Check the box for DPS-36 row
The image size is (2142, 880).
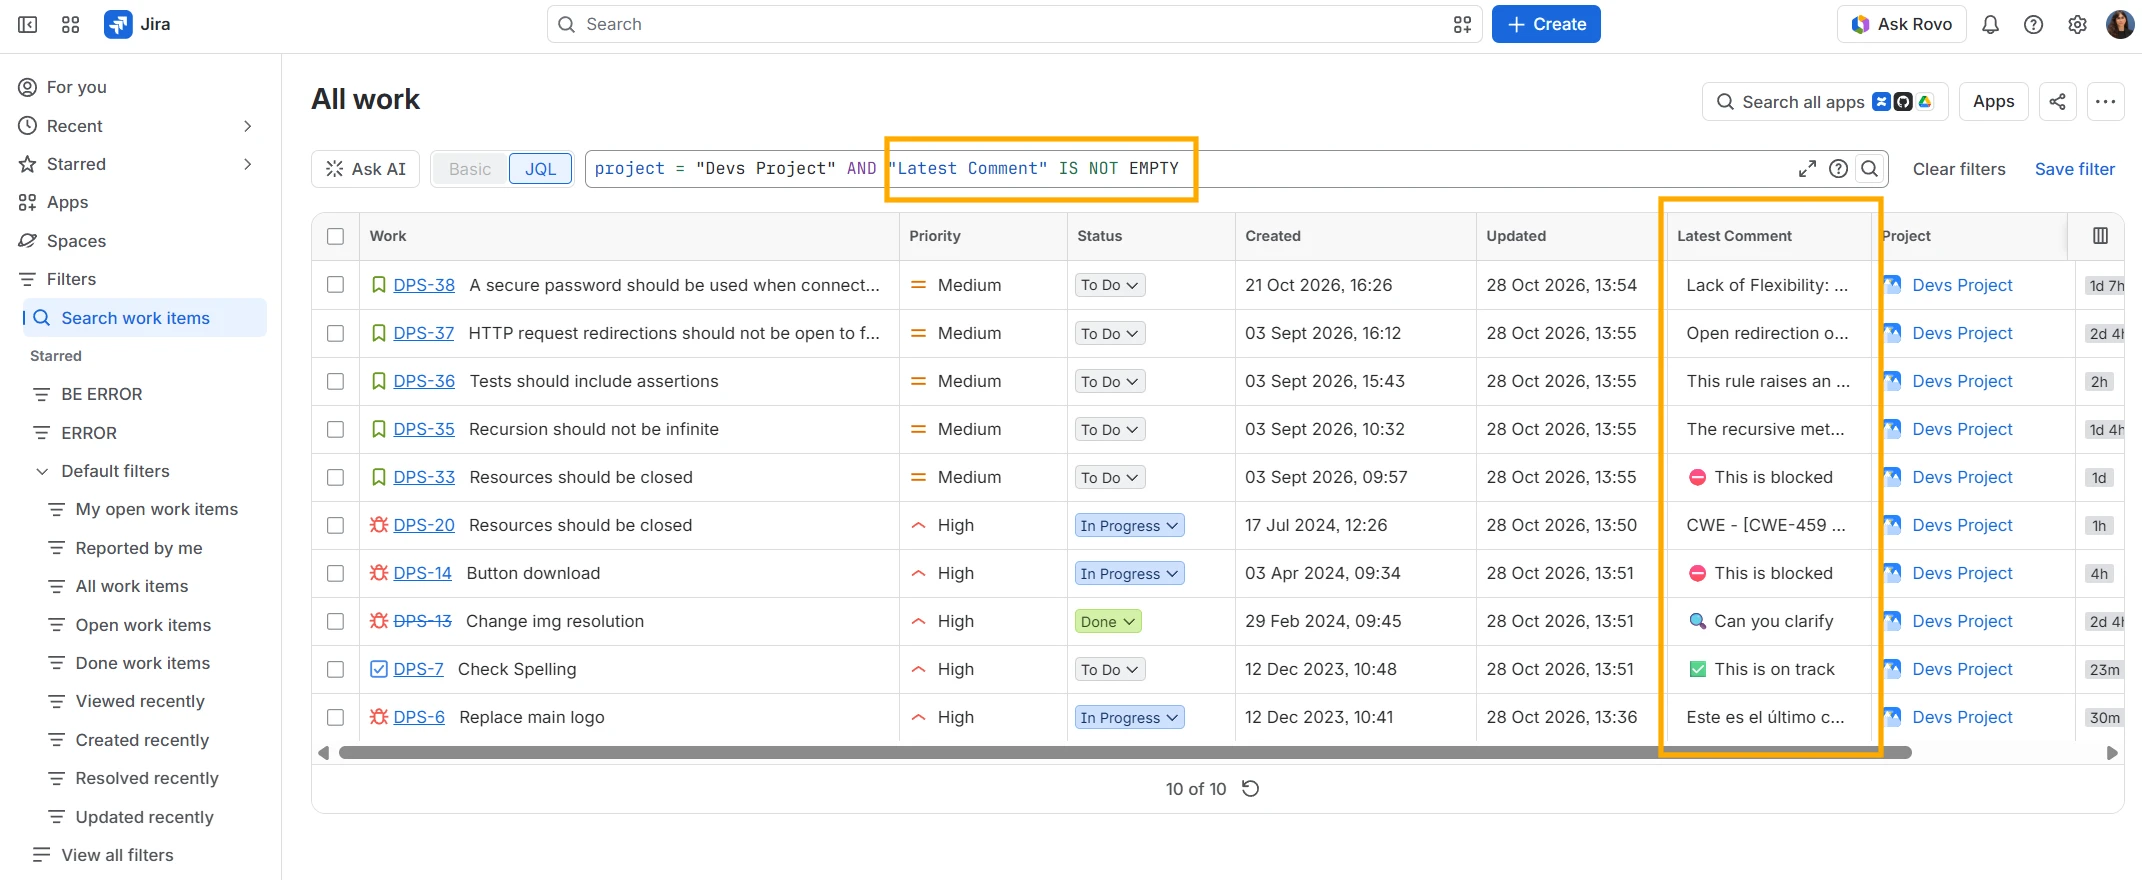(335, 381)
